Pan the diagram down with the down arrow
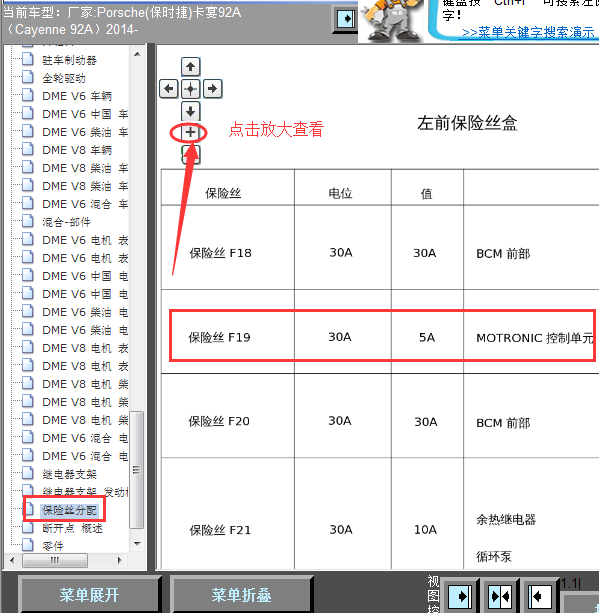 190,111
